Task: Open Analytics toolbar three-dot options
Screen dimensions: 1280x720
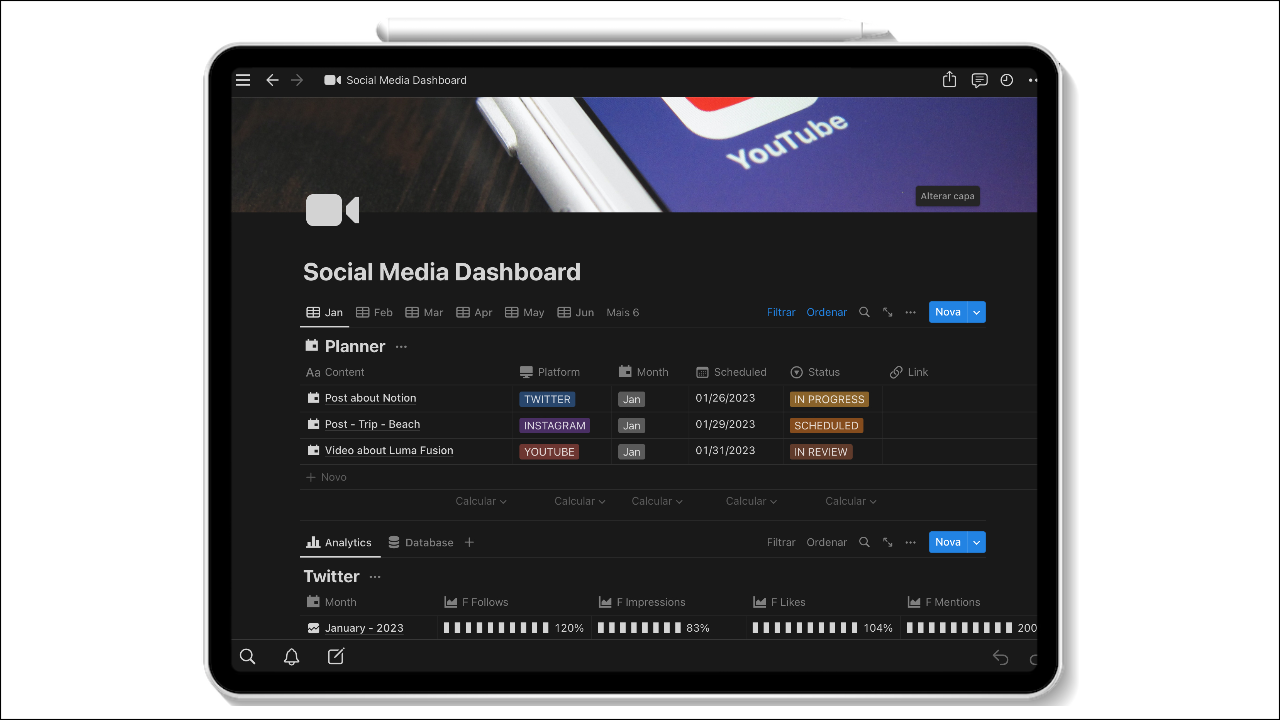Action: click(x=910, y=542)
